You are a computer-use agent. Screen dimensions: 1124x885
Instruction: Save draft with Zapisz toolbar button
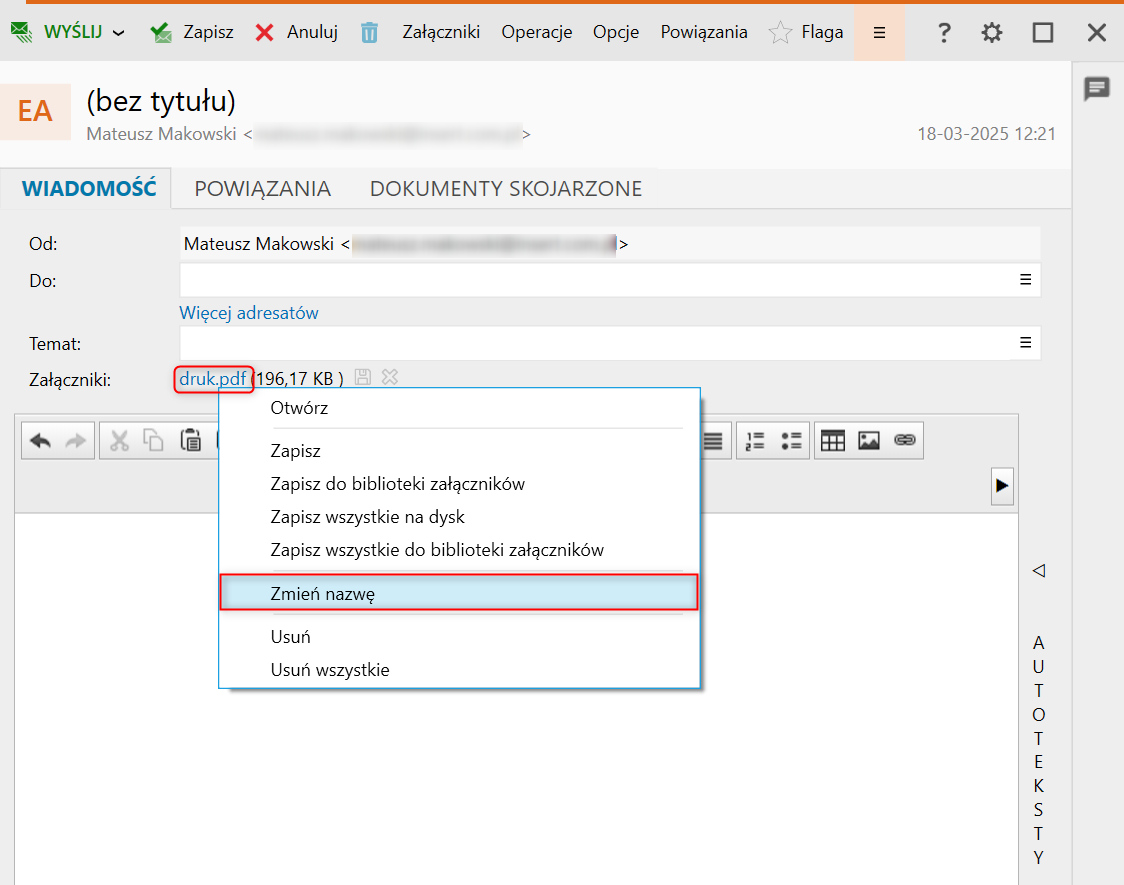pos(192,32)
